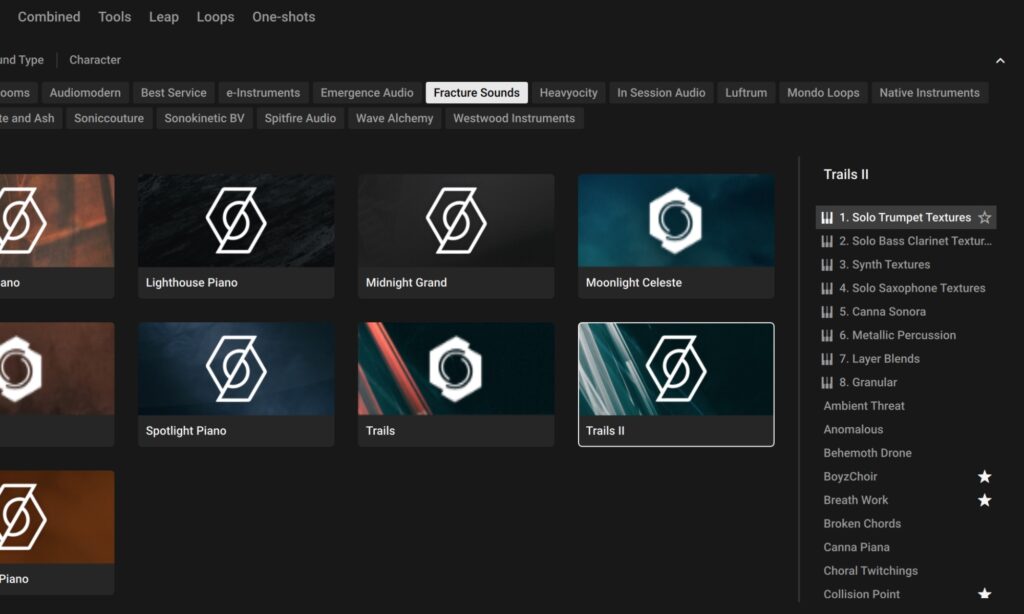Open the Leap tab
This screenshot has width=1024, height=614.
click(163, 17)
